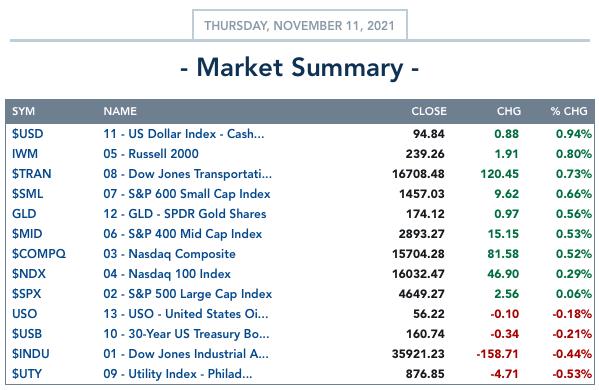Sort table by SYM column header
Screen dimensions: 599x390
[23, 111]
